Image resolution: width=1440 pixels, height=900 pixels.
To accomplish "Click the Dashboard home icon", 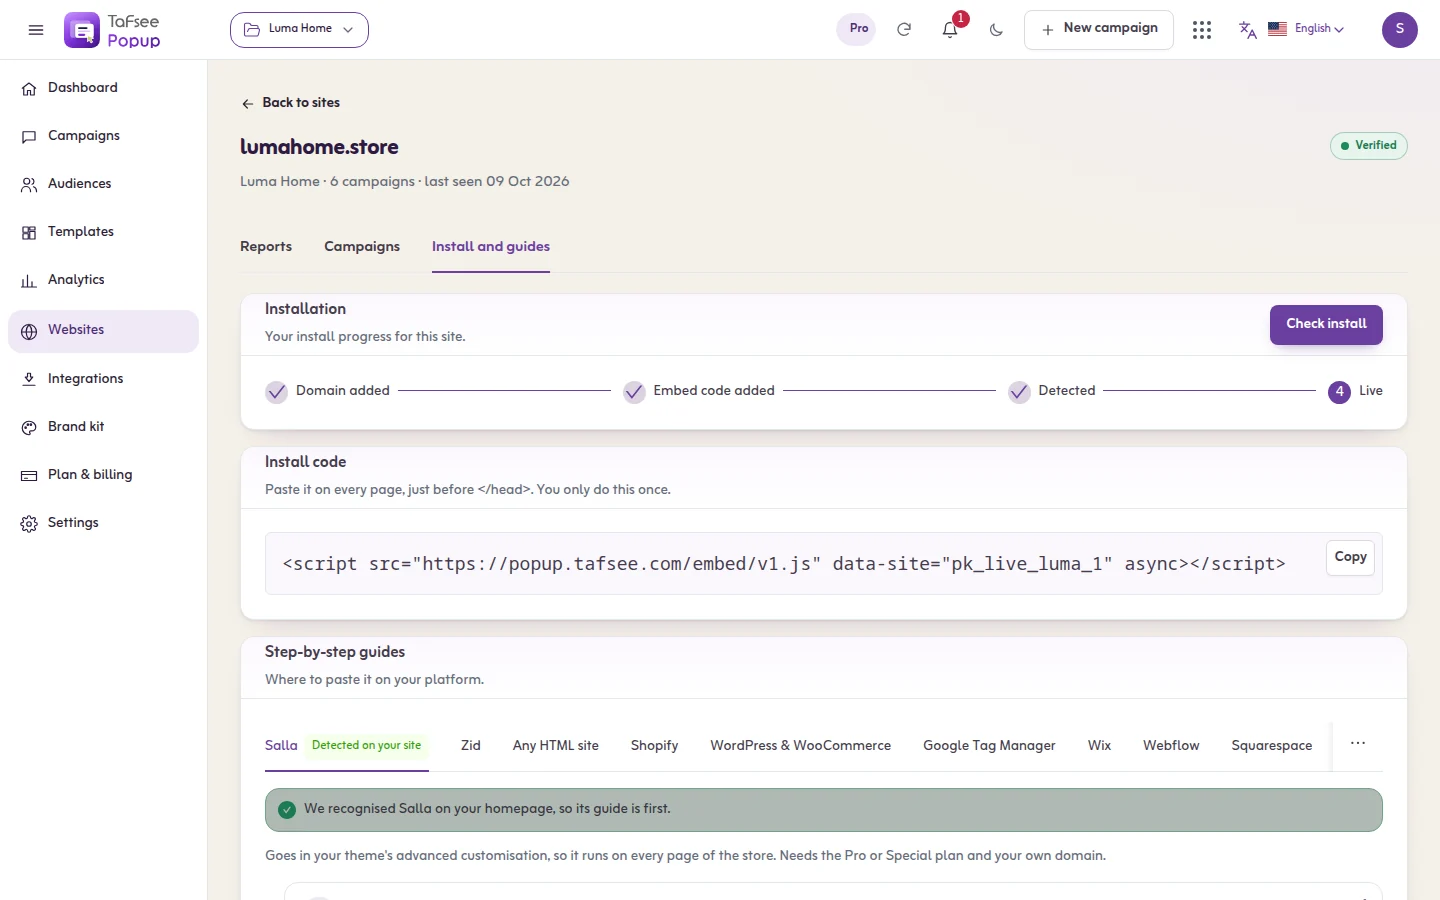I will (29, 89).
